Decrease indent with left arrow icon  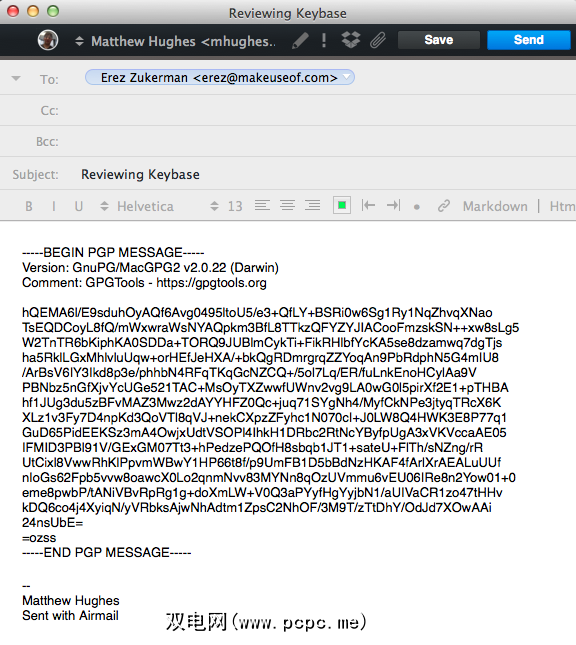coord(368,205)
